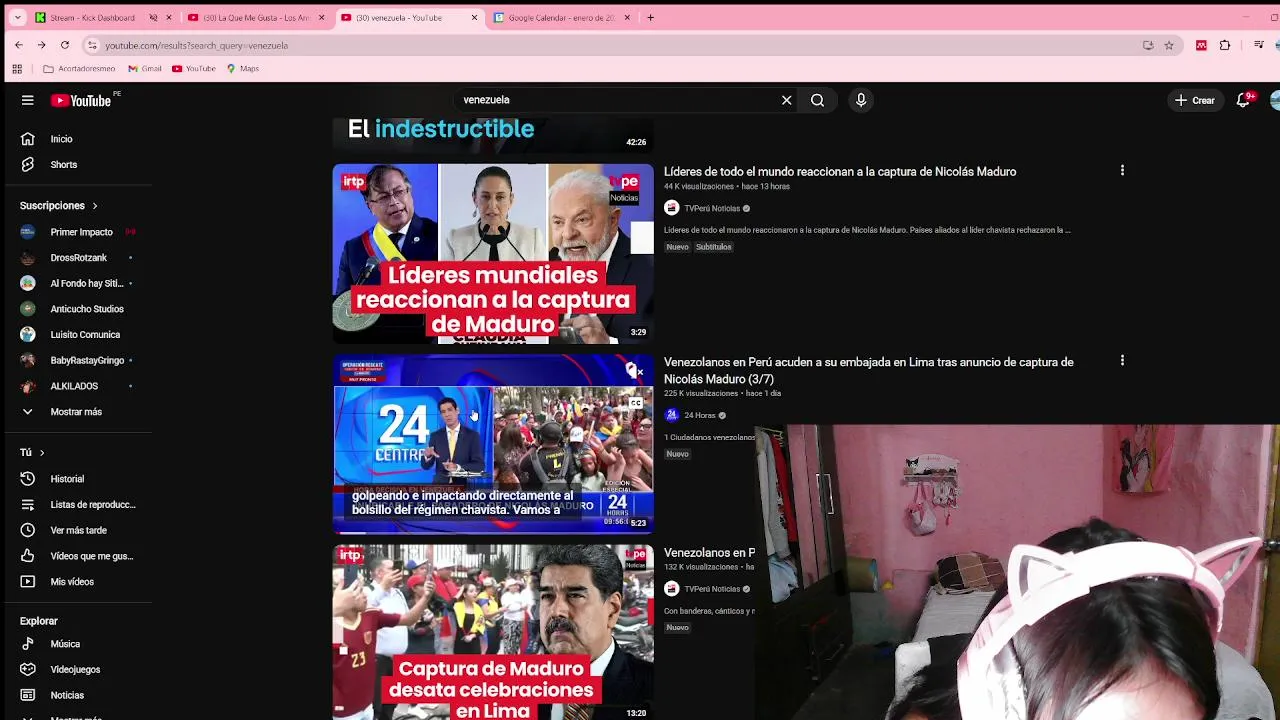
Task: Open 24 Horas channel link
Action: (699, 415)
